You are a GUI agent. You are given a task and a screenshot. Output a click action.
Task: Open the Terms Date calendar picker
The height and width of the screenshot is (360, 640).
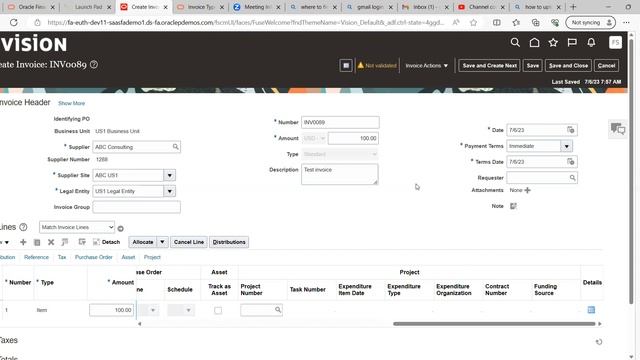click(x=571, y=162)
